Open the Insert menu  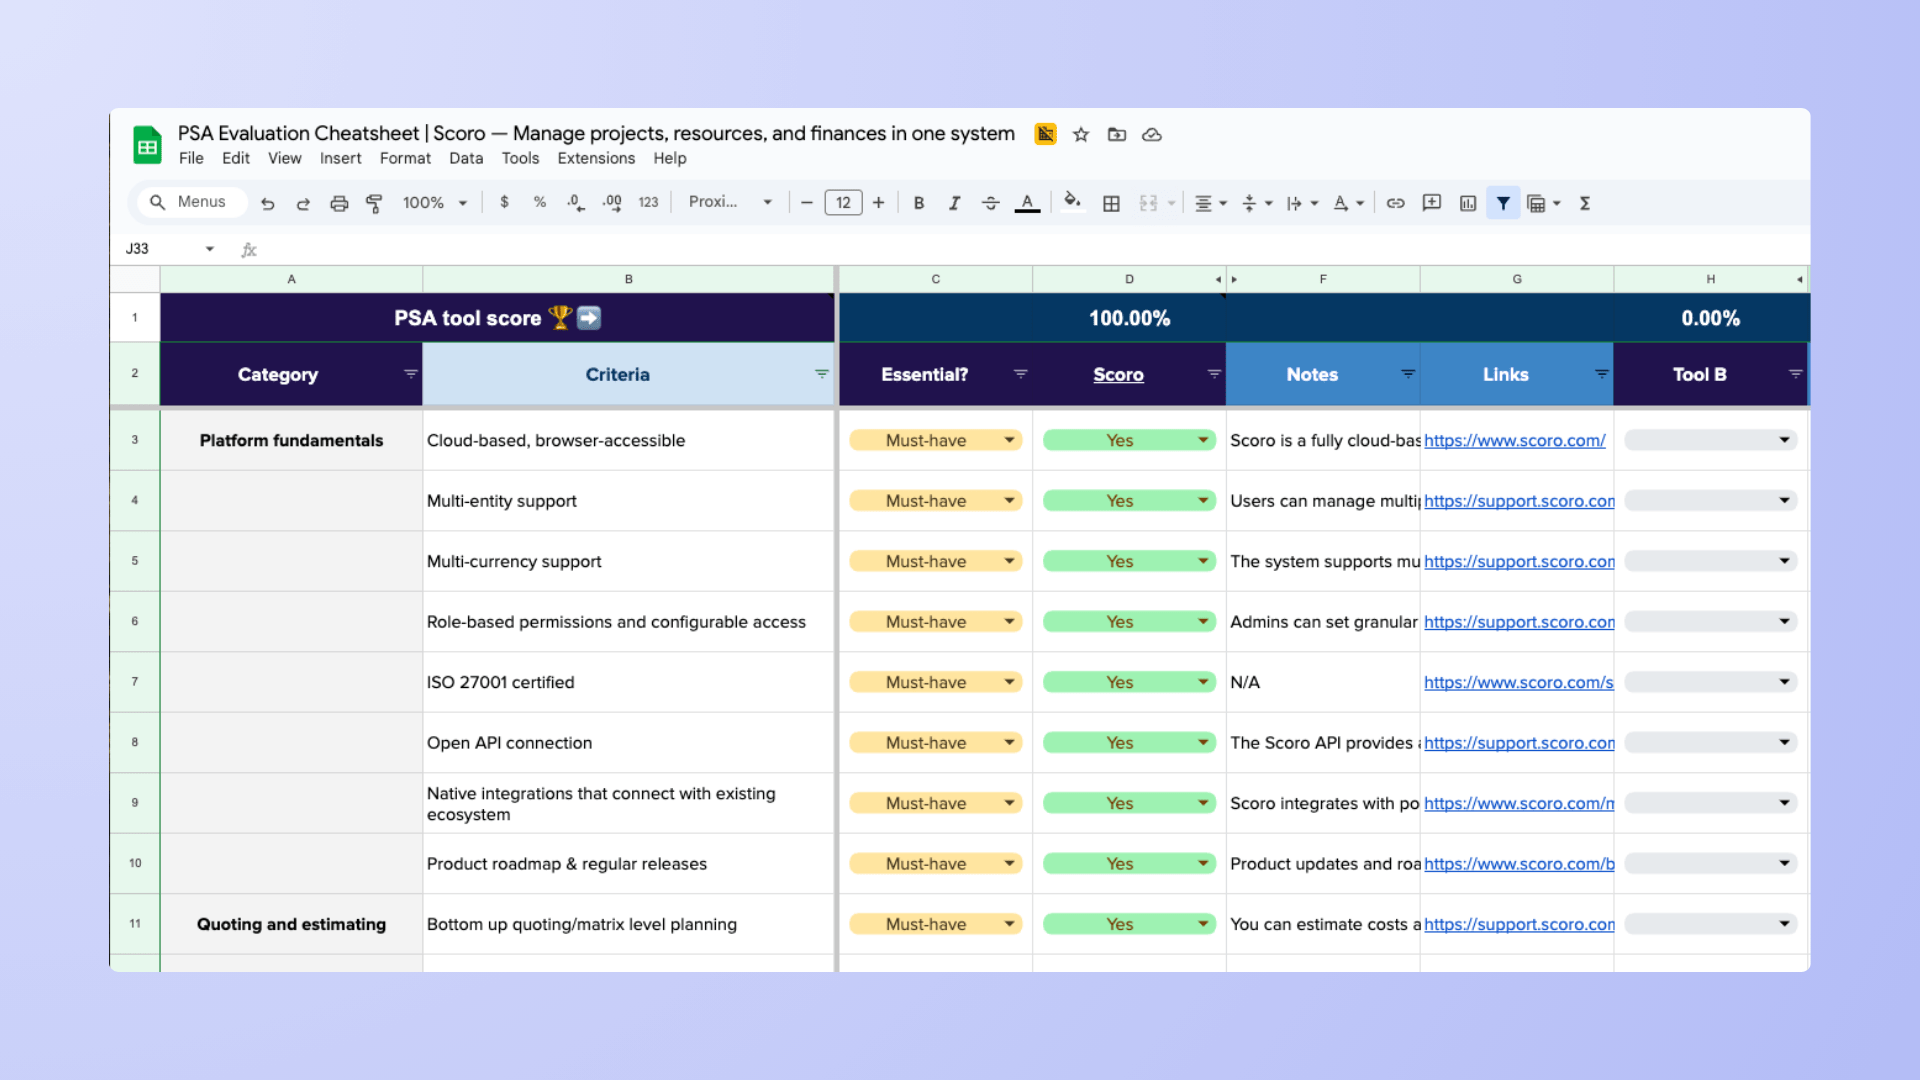coord(340,158)
